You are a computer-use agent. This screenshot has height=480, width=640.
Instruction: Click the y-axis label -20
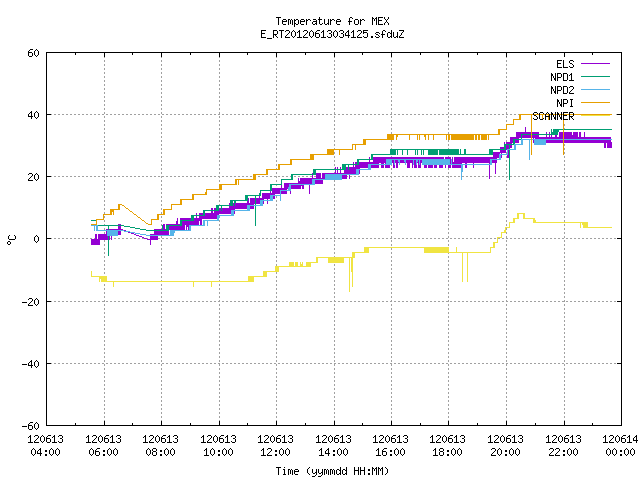[31, 302]
